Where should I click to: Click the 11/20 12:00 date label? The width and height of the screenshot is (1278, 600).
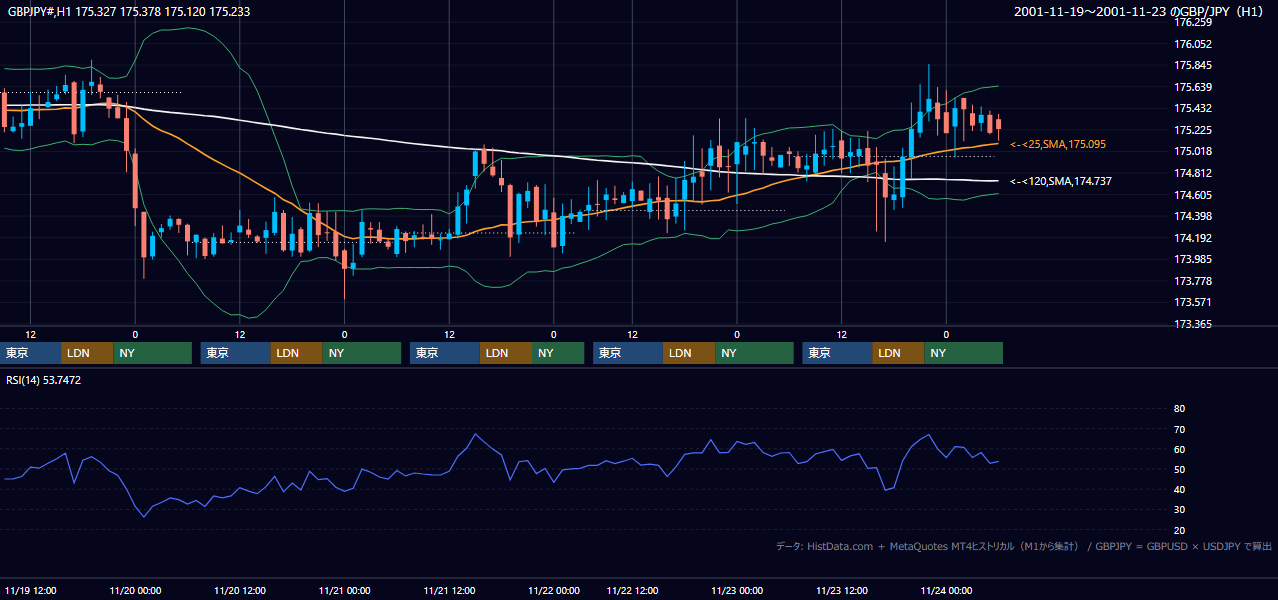pyautogui.click(x=240, y=591)
